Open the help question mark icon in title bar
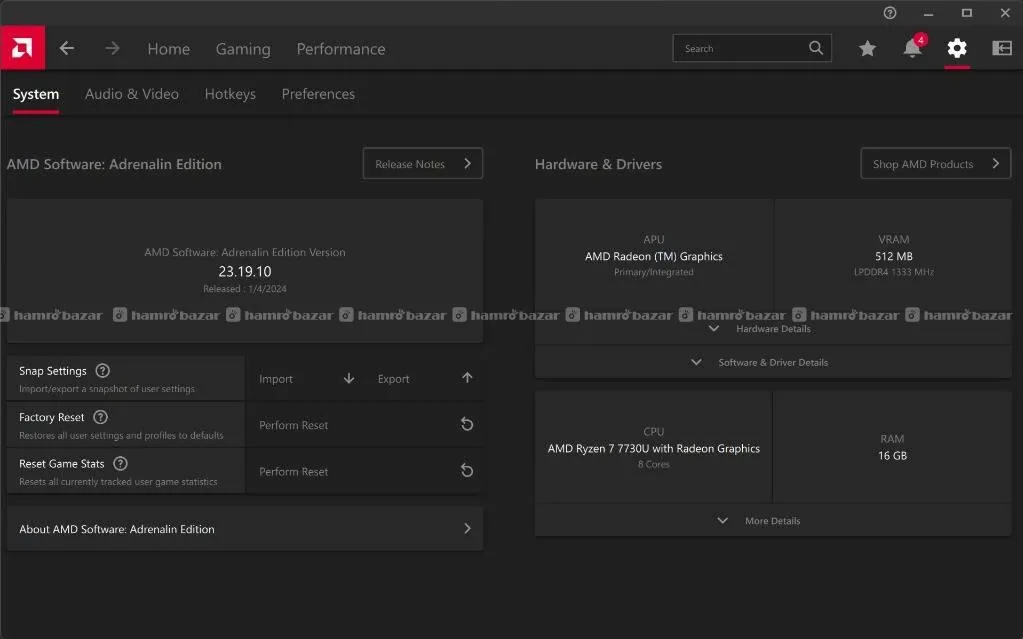The height and width of the screenshot is (639, 1023). tap(890, 13)
